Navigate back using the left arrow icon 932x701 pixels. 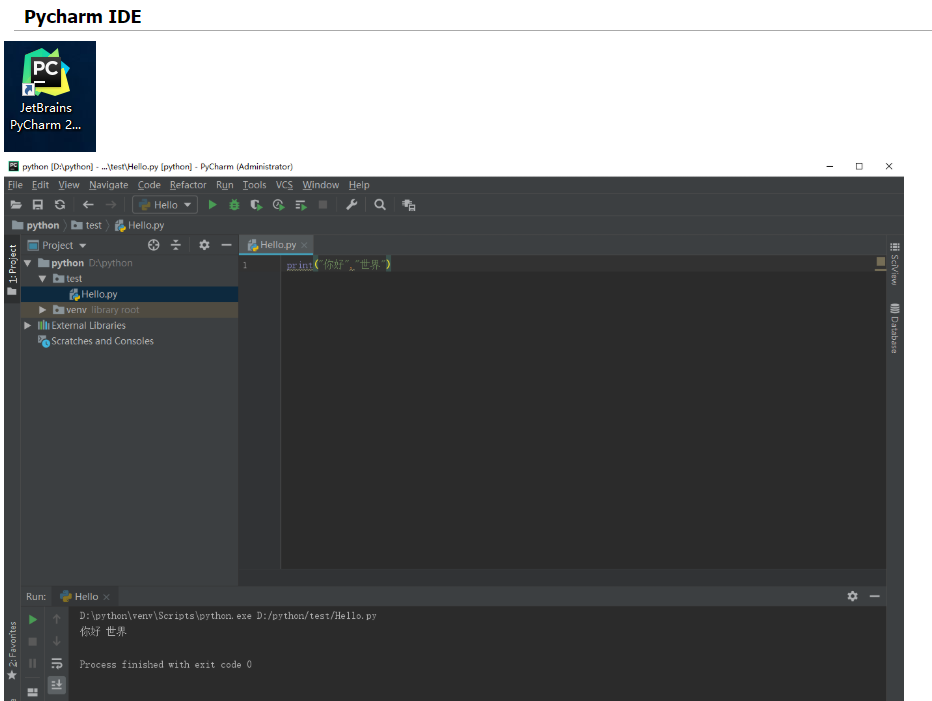point(88,205)
